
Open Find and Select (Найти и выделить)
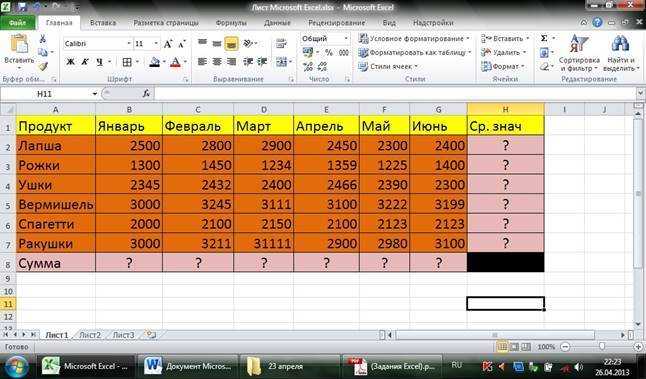click(621, 53)
